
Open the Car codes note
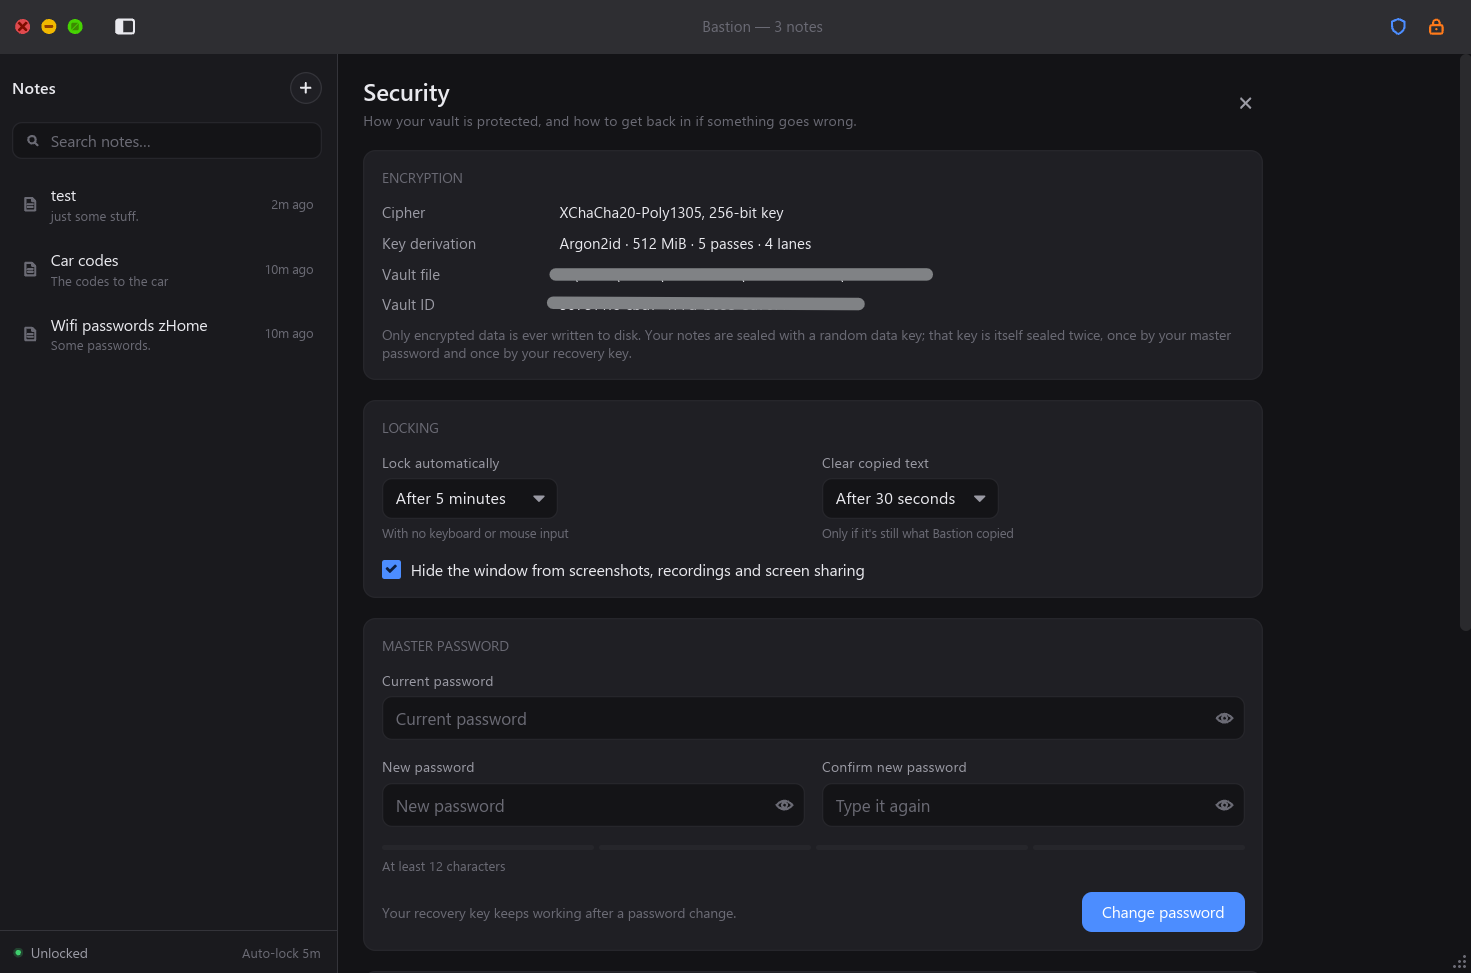[x=168, y=270]
